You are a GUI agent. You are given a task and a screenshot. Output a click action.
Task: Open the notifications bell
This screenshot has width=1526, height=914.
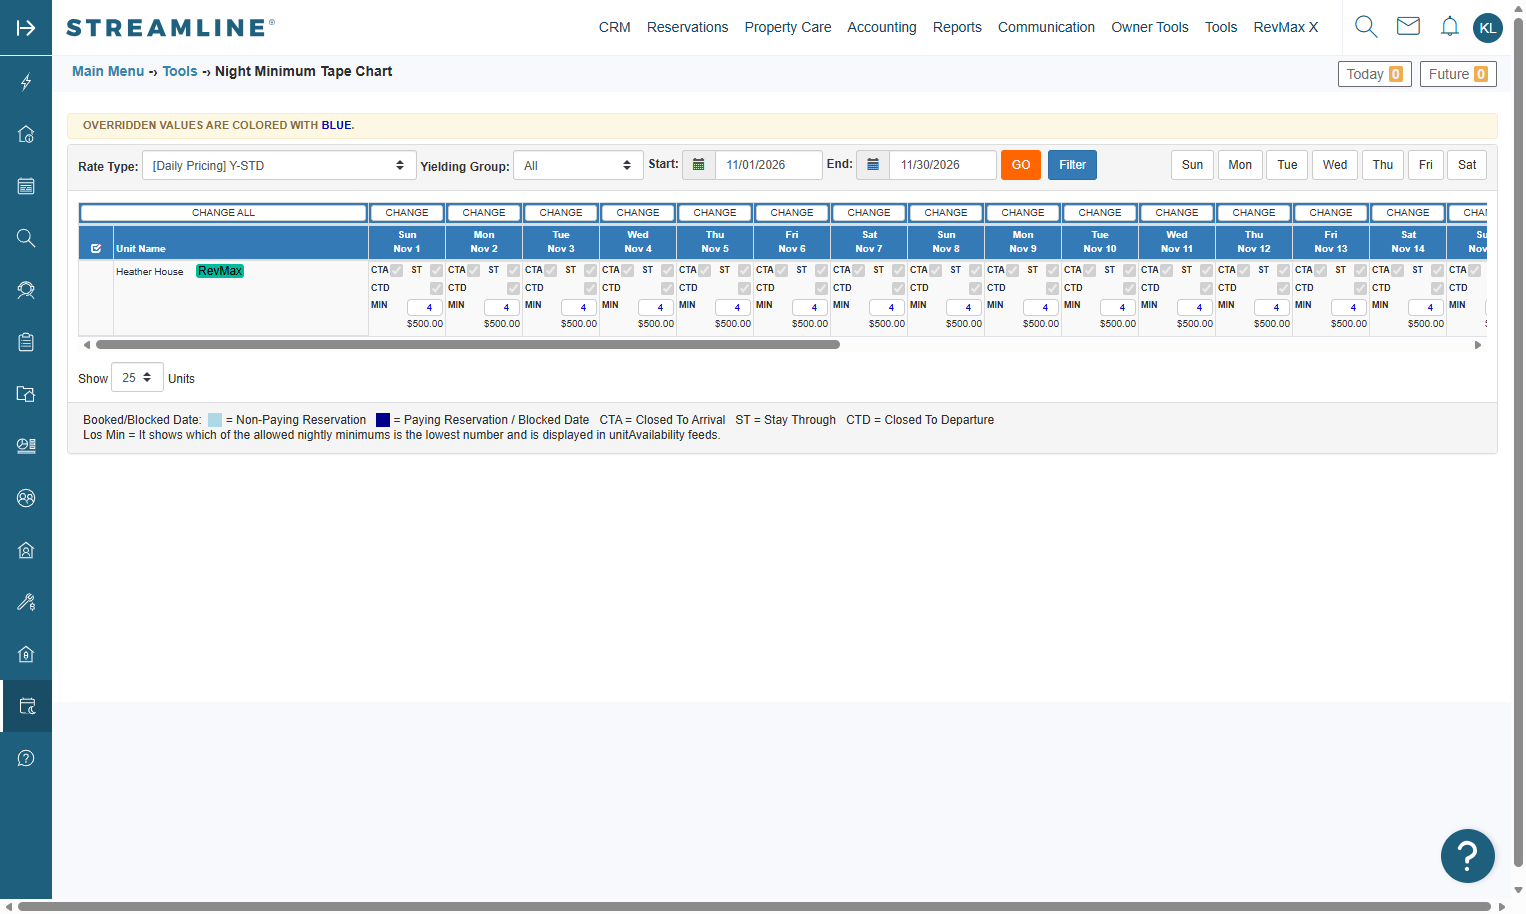point(1450,27)
